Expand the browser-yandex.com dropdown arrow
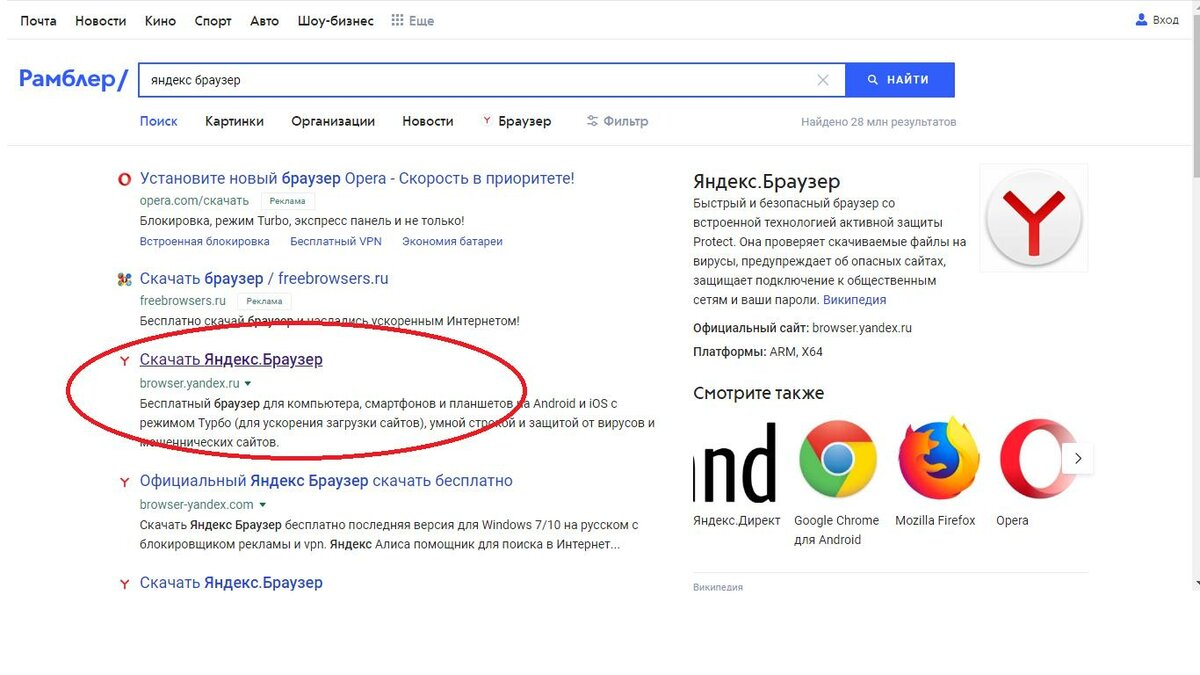Image resolution: width=1200 pixels, height=675 pixels. point(263,505)
